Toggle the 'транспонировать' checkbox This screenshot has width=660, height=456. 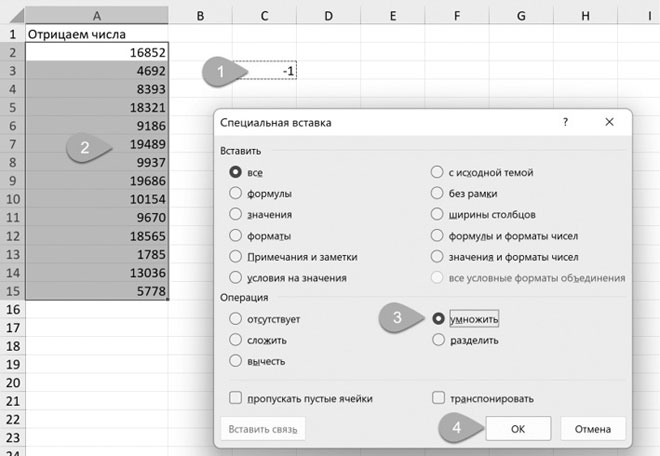coord(438,398)
